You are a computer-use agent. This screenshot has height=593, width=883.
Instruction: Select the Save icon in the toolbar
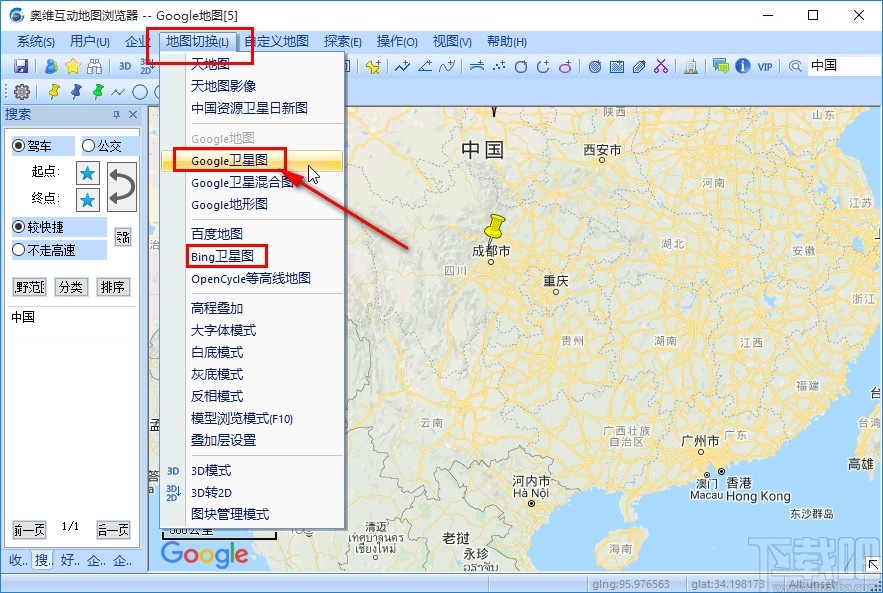coord(21,66)
